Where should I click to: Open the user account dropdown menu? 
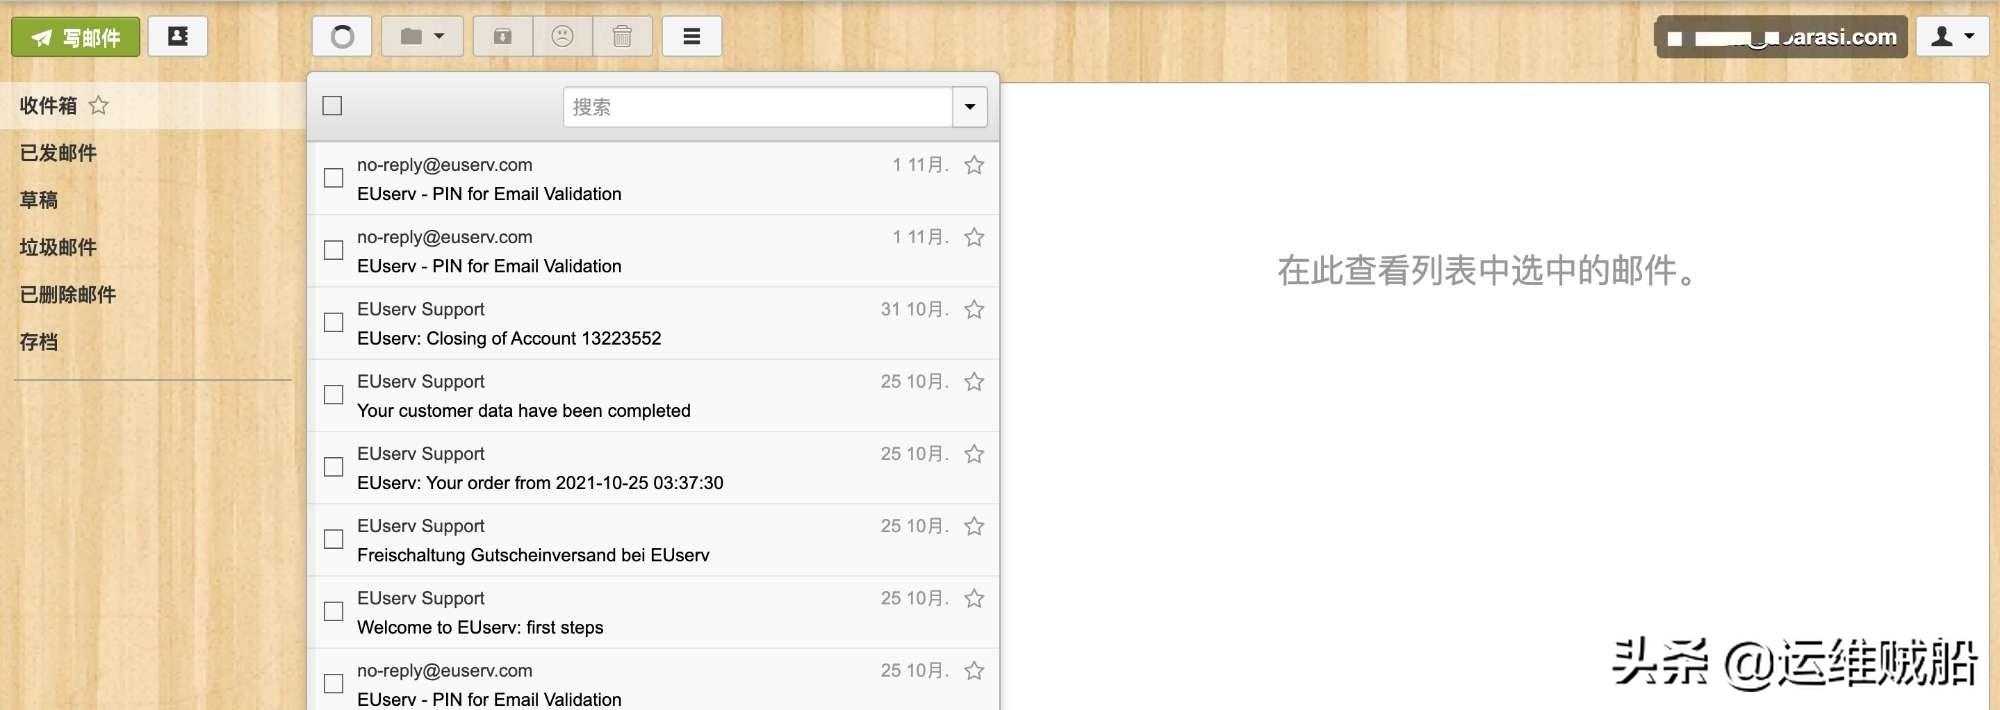pyautogui.click(x=1952, y=37)
